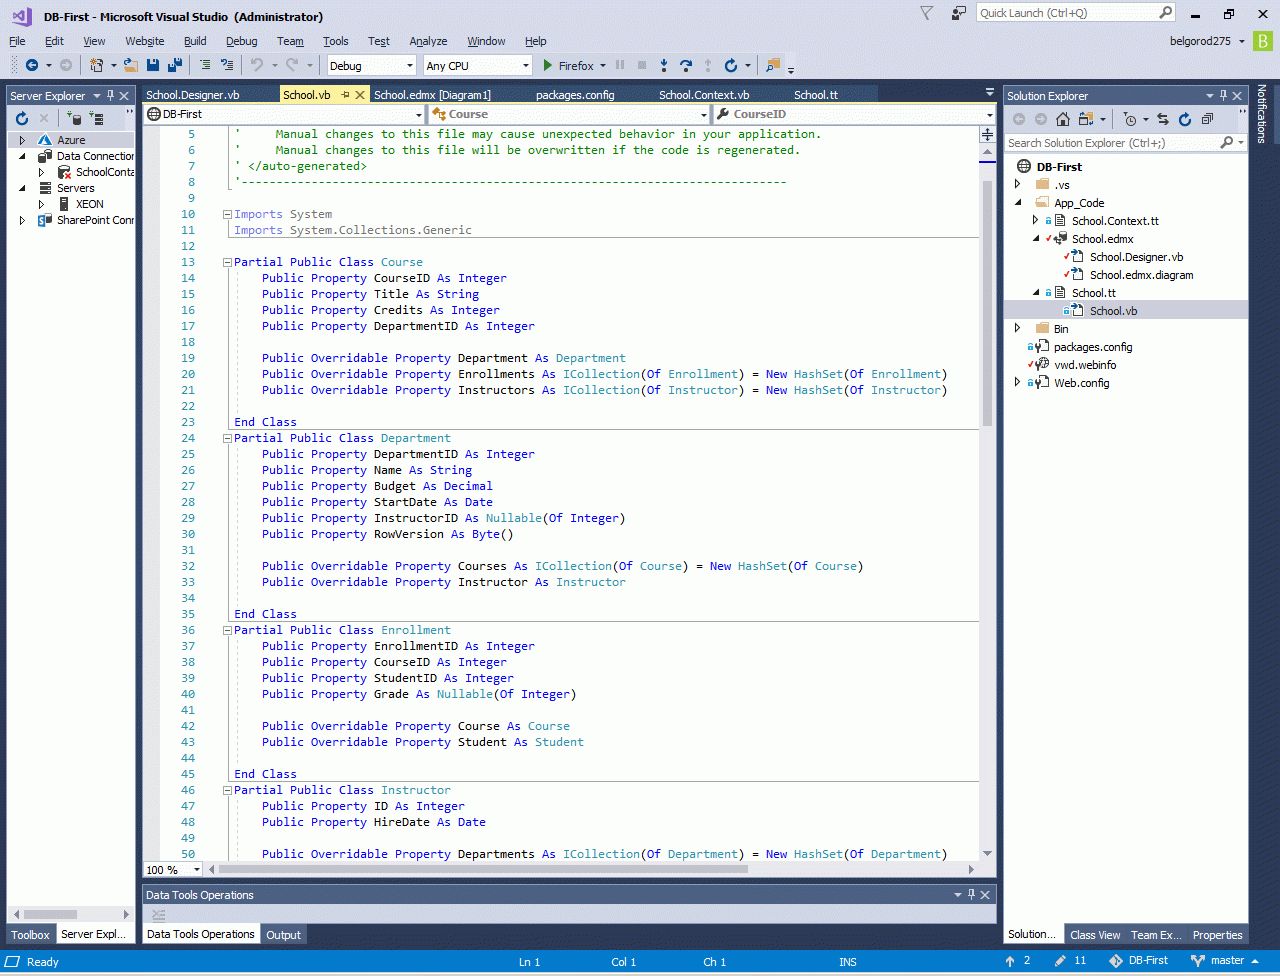The image size is (1280, 976).
Task: Click Collapse All icon in Solution Explorer
Action: click(1207, 119)
